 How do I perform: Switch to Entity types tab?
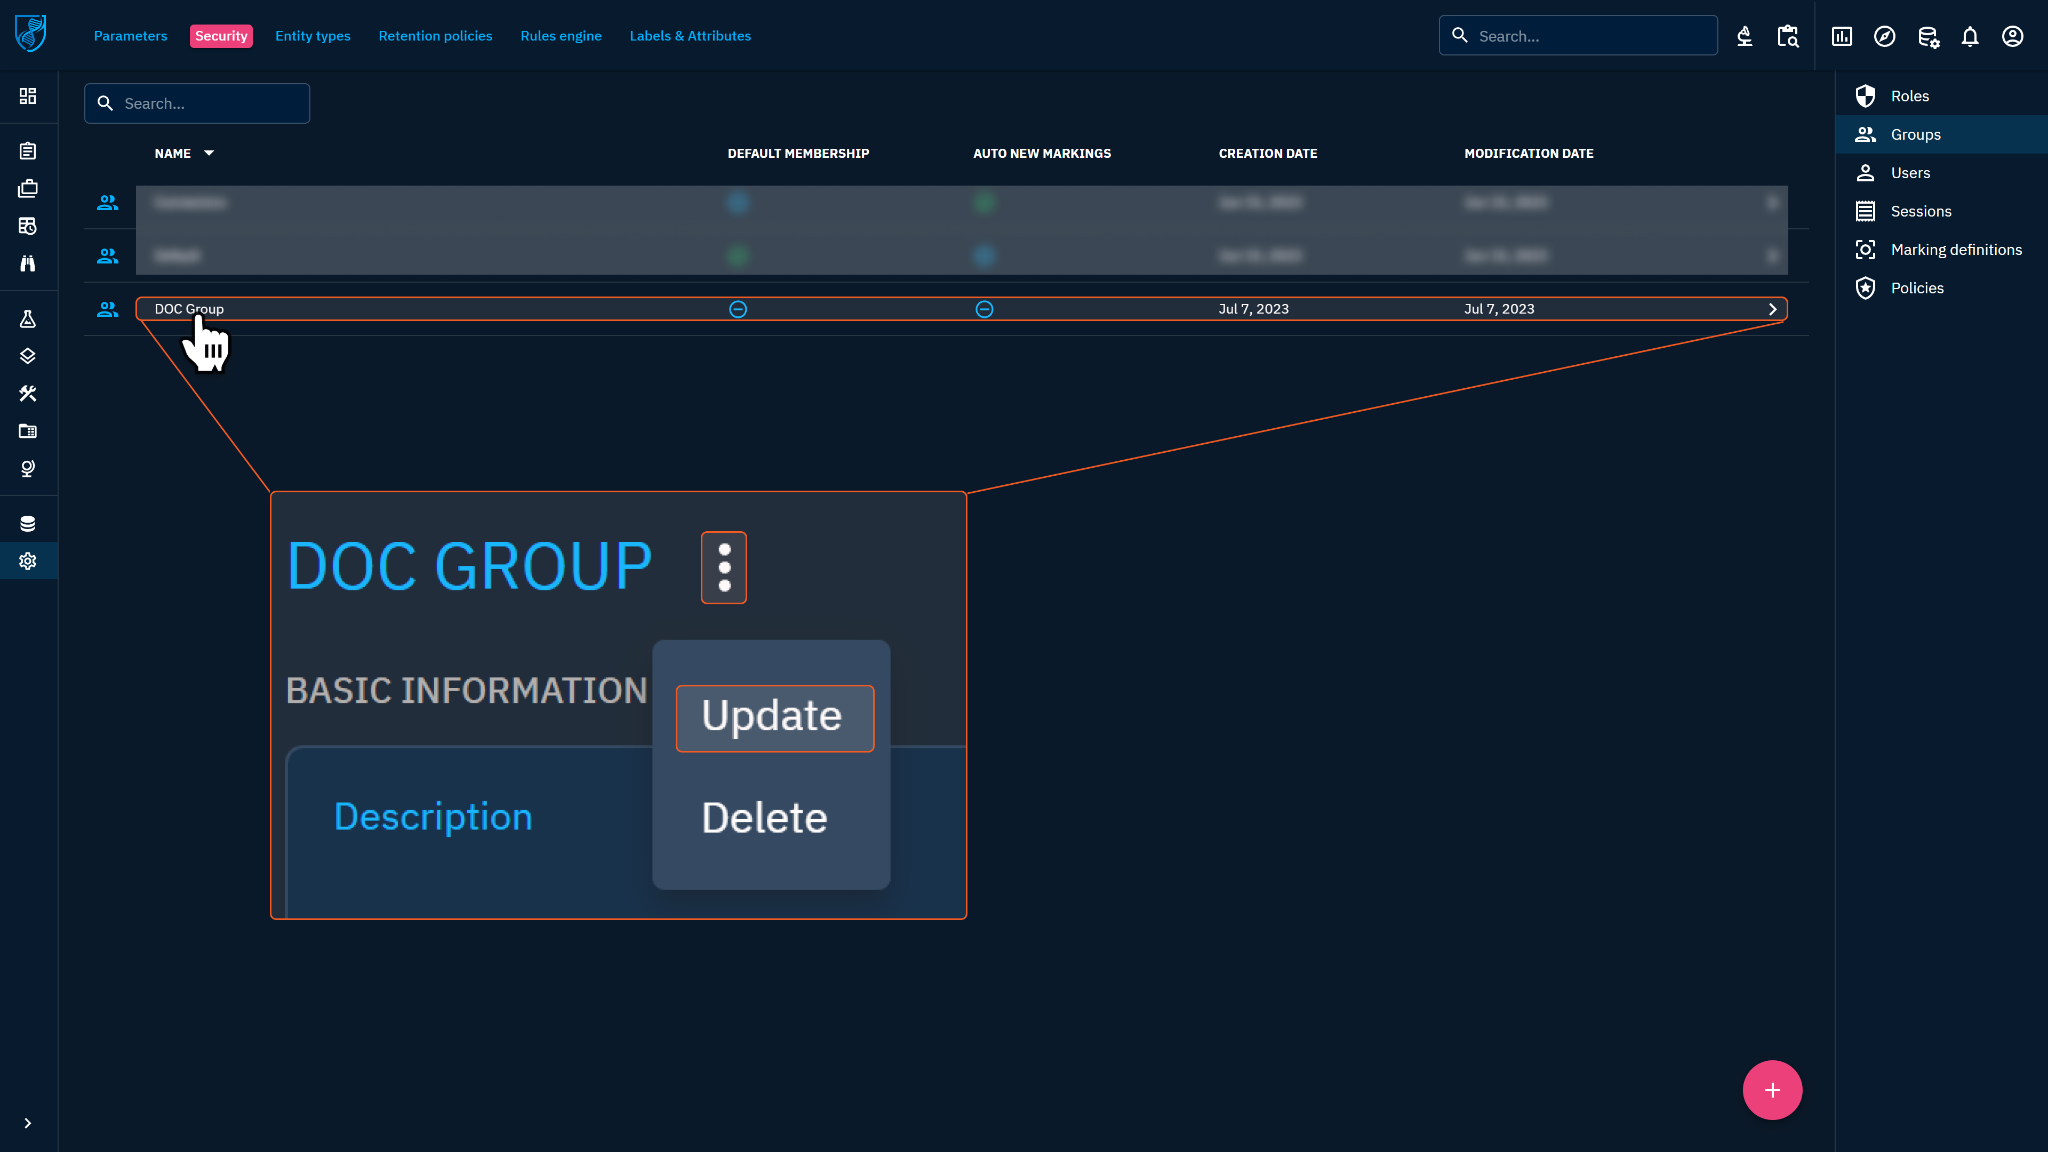tap(312, 36)
